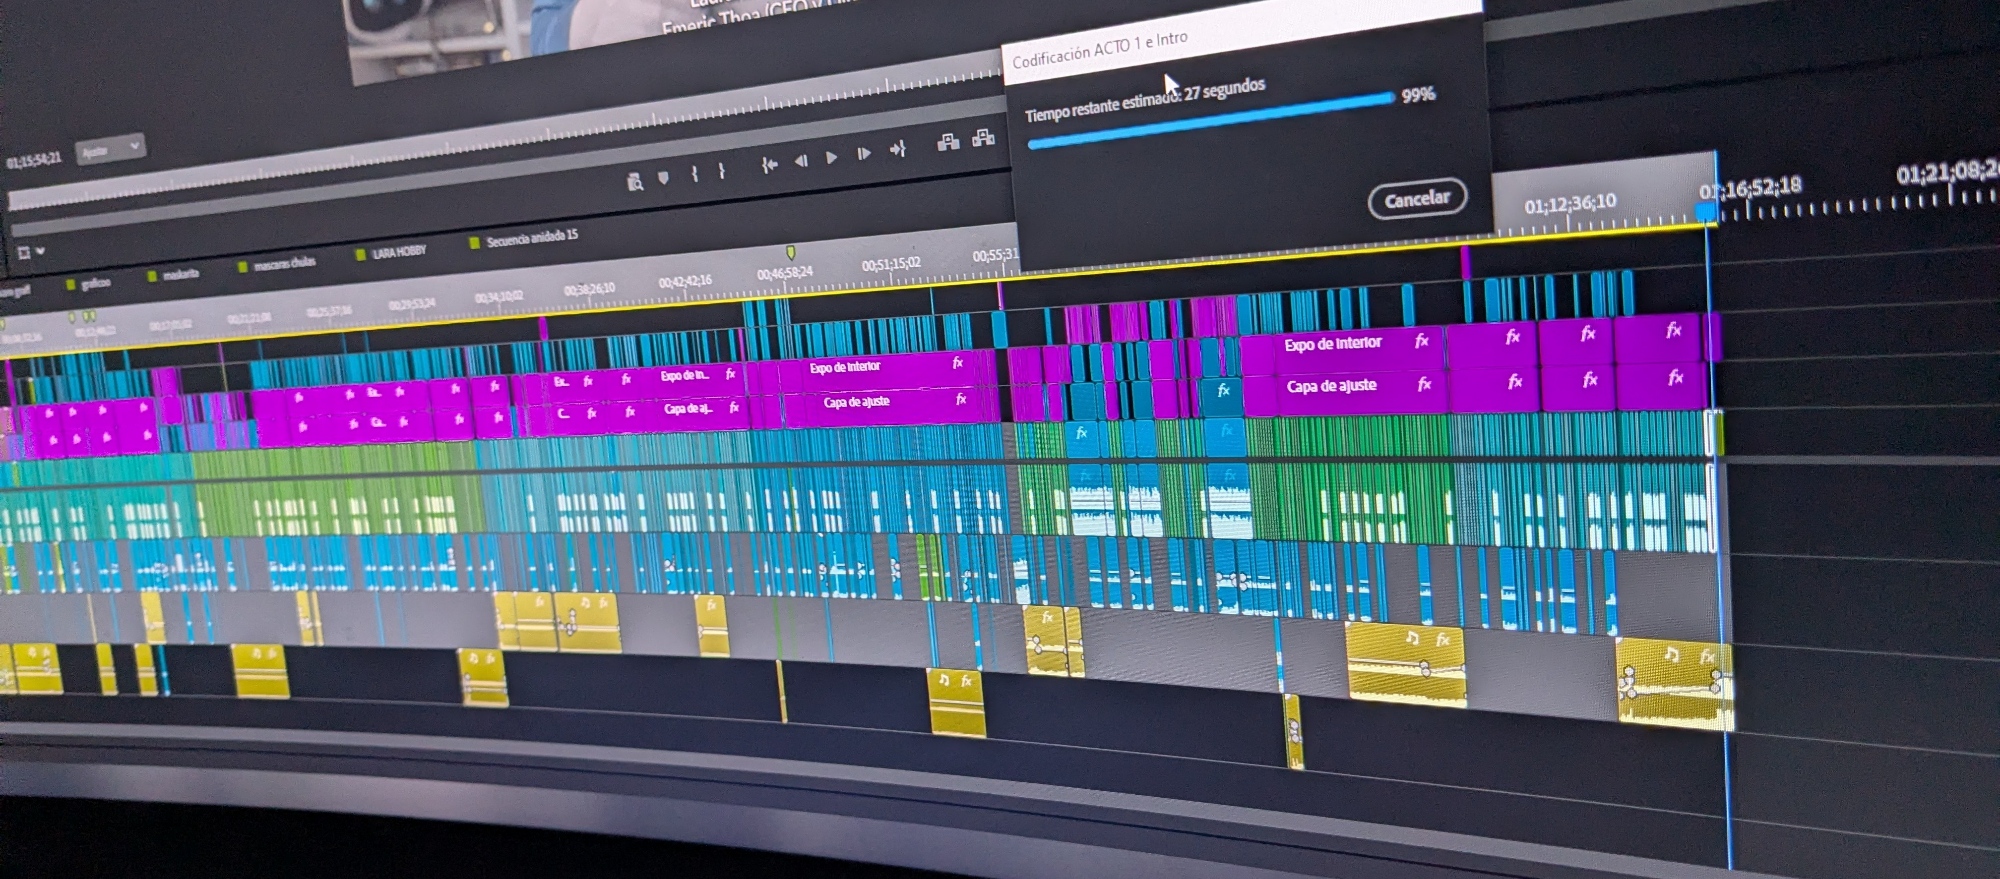The image size is (2000, 879).
Task: Click the green timeline marker on the ruler
Action: coord(790,253)
